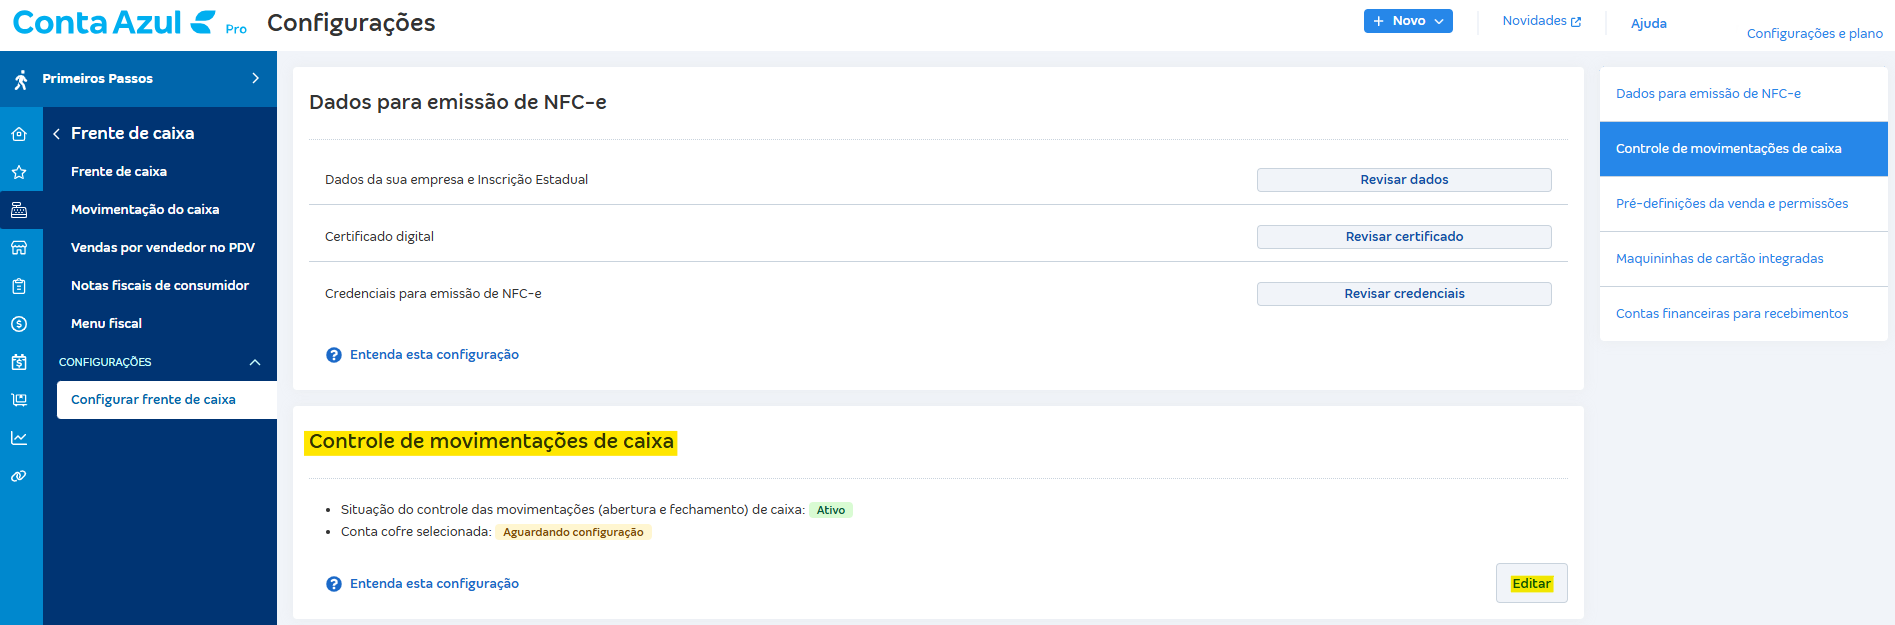
Task: Select the cash register sidebar icon
Action: tap(19, 210)
